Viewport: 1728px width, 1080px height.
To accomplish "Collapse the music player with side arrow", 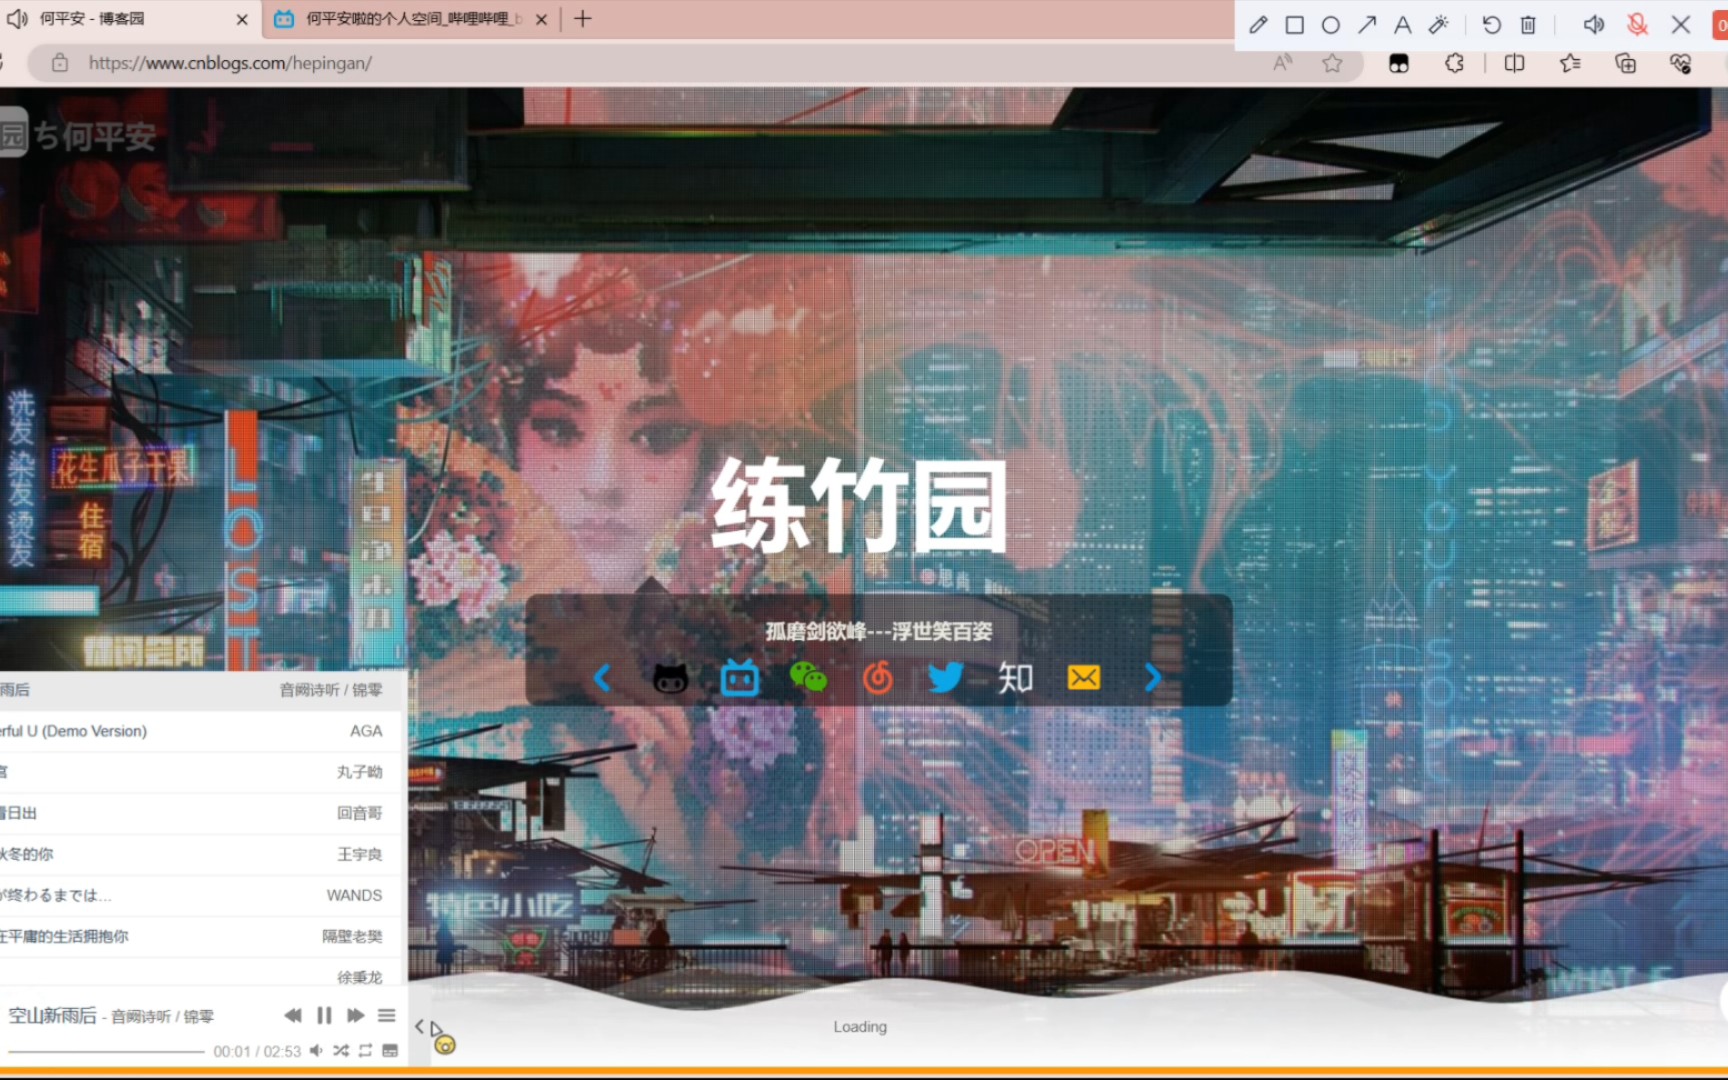I will tap(419, 1027).
